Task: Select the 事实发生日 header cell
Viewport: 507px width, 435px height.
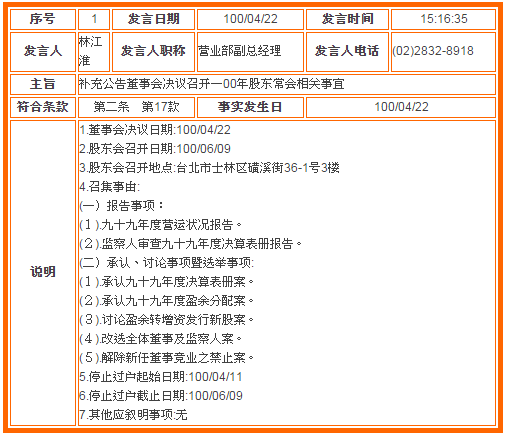Action: [250, 107]
